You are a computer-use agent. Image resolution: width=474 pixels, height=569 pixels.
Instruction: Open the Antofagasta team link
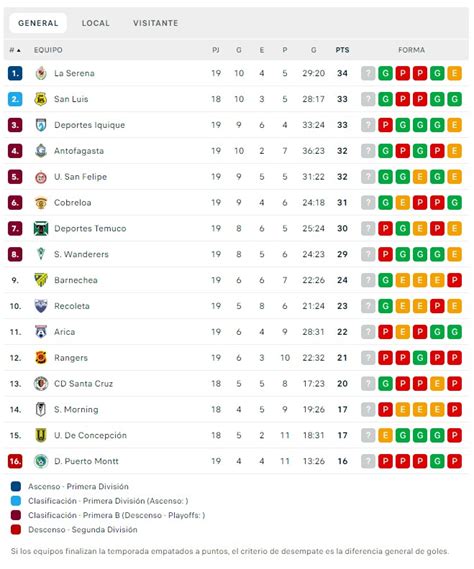pos(79,151)
